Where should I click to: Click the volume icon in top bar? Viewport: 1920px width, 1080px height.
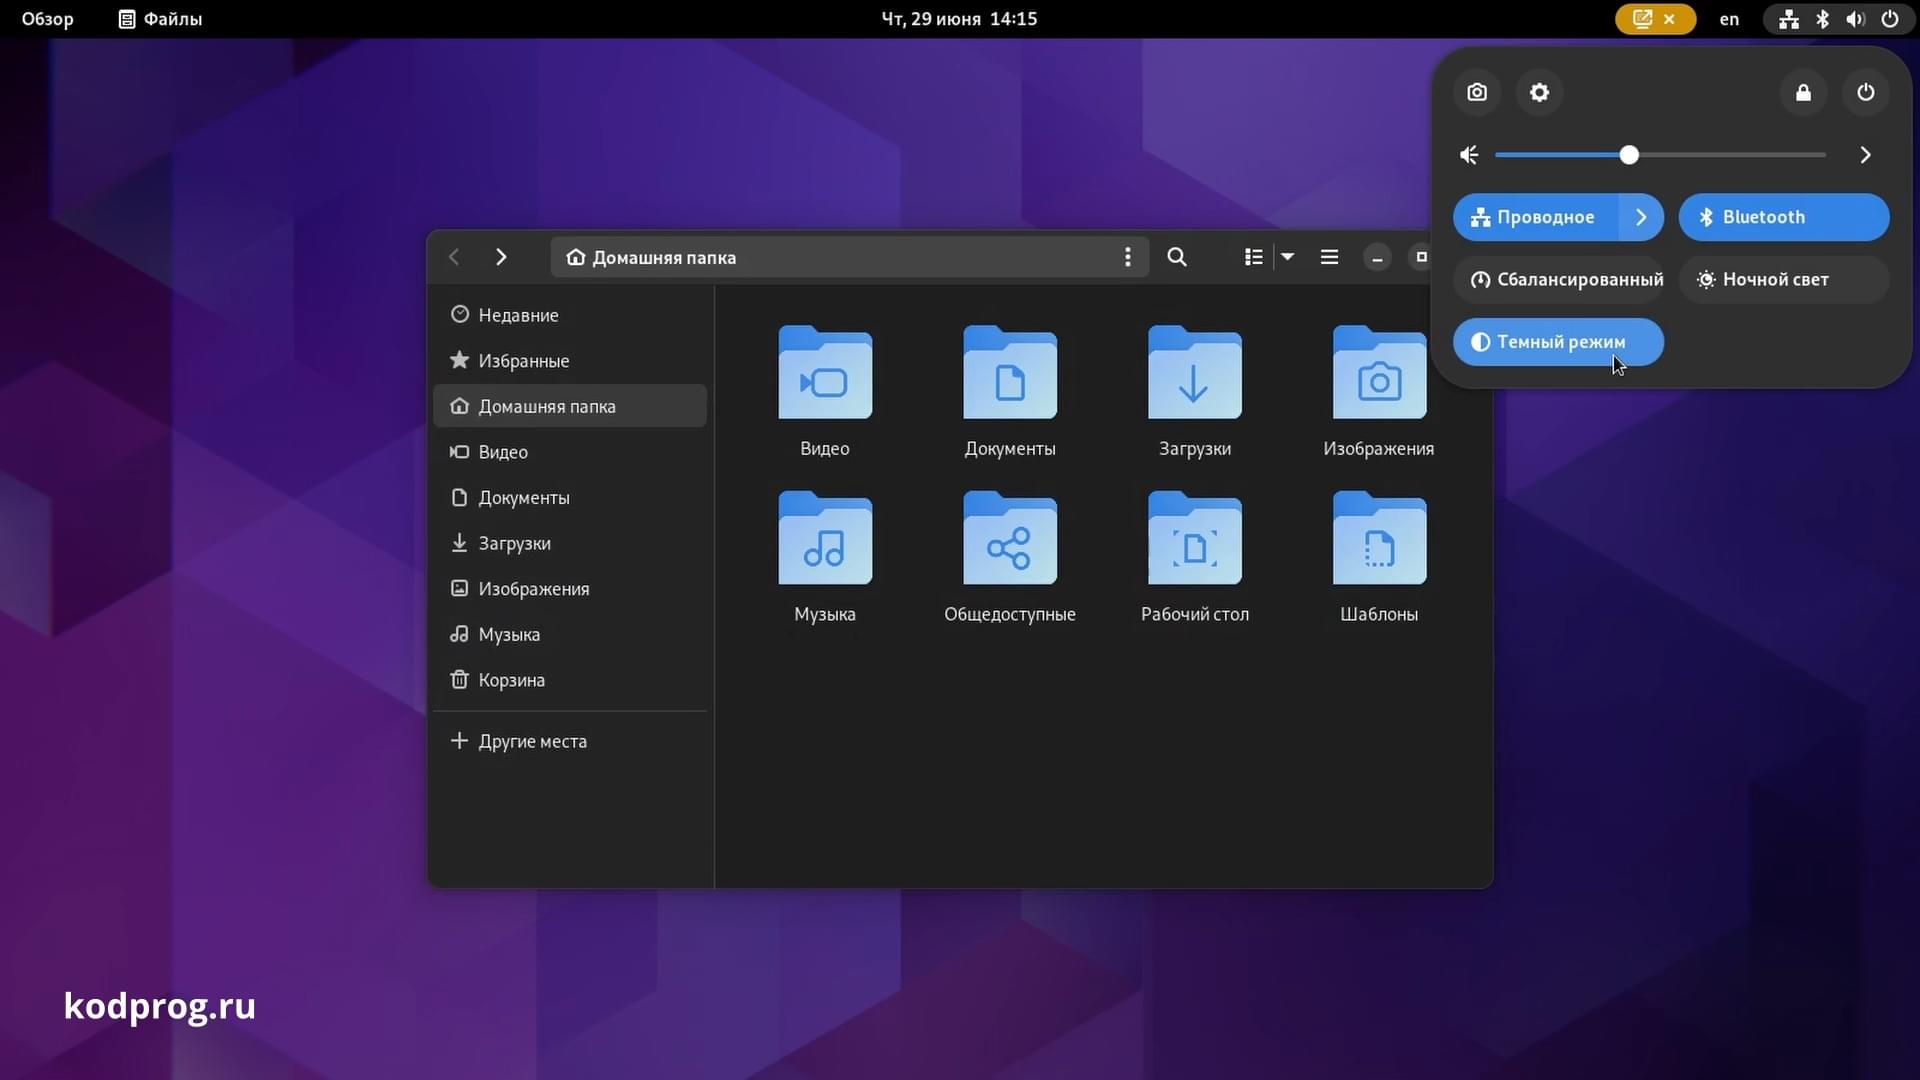point(1855,19)
